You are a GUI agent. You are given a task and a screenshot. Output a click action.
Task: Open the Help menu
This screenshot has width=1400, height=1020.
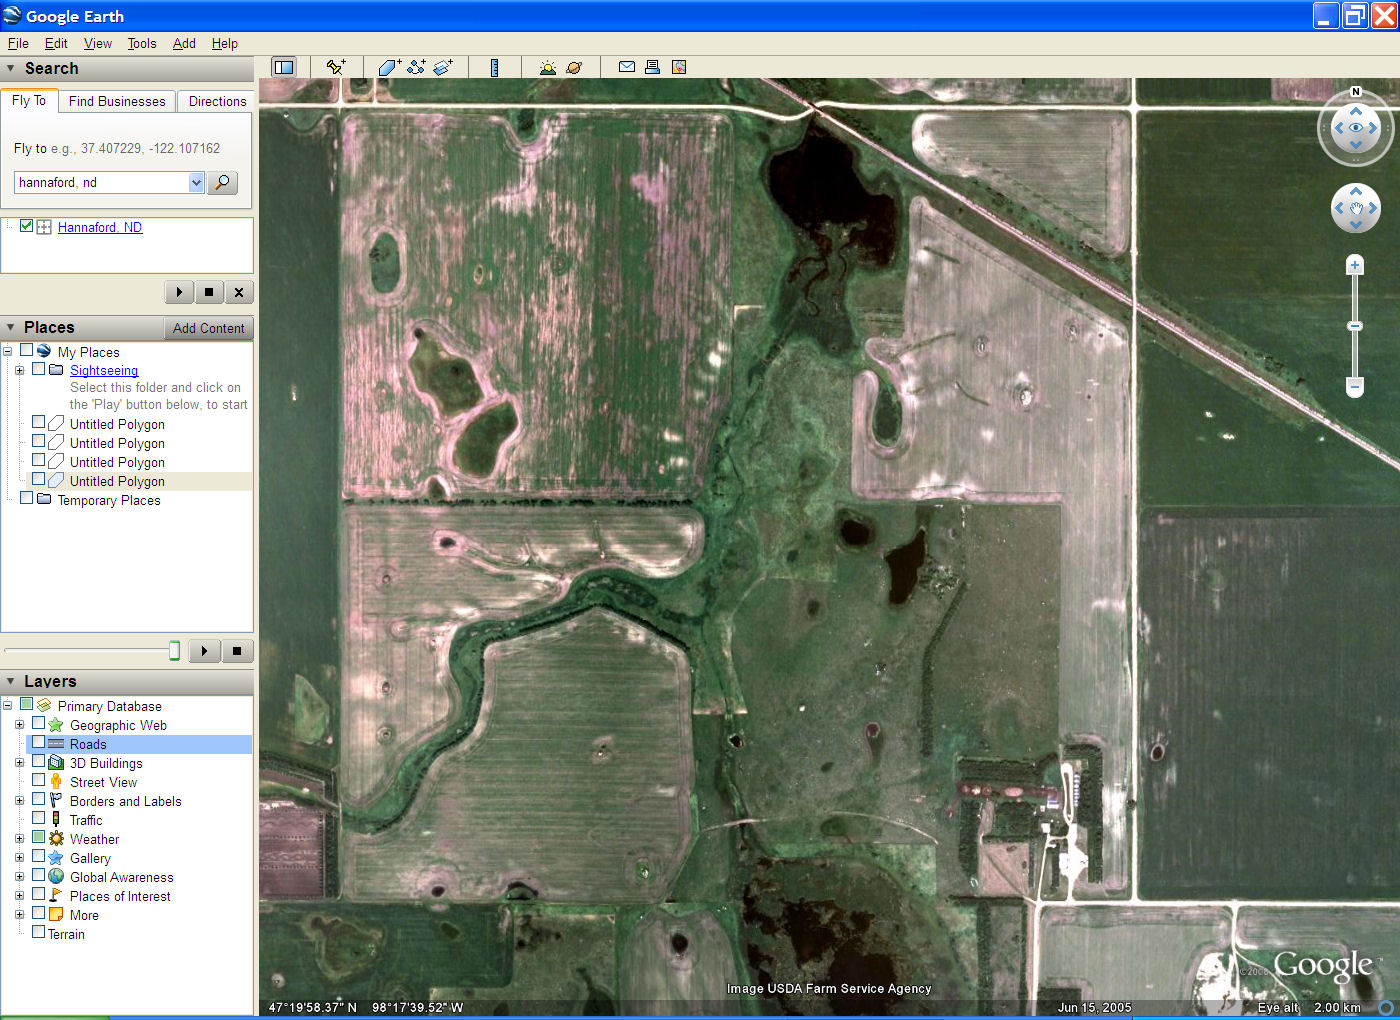[225, 43]
